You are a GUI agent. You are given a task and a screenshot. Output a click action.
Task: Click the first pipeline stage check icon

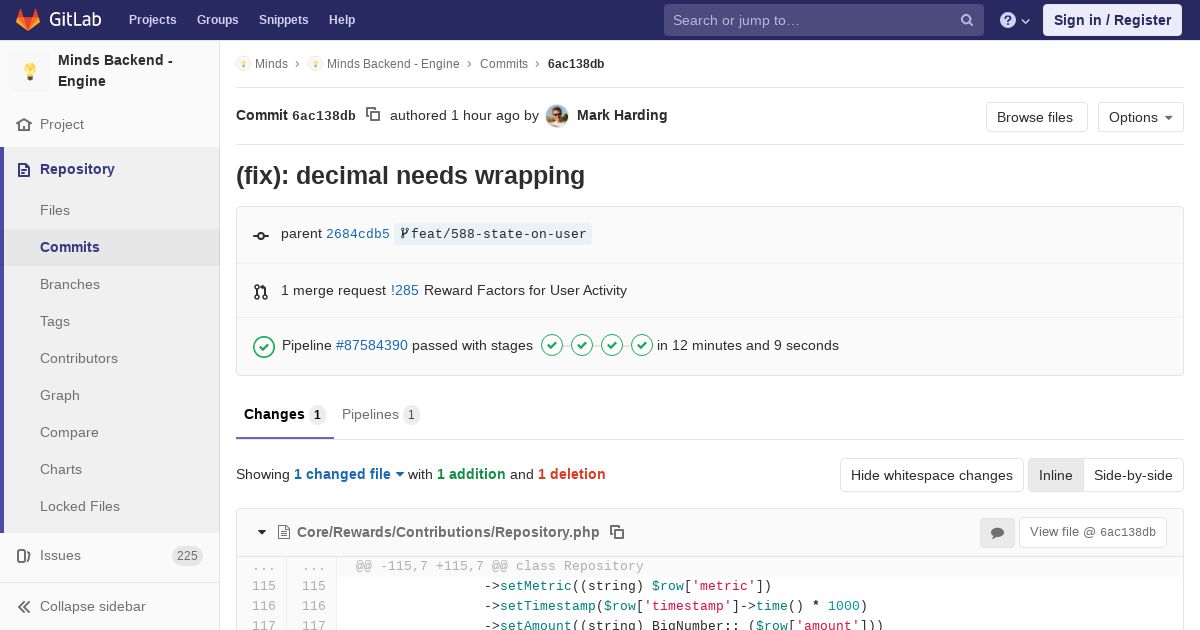point(552,345)
